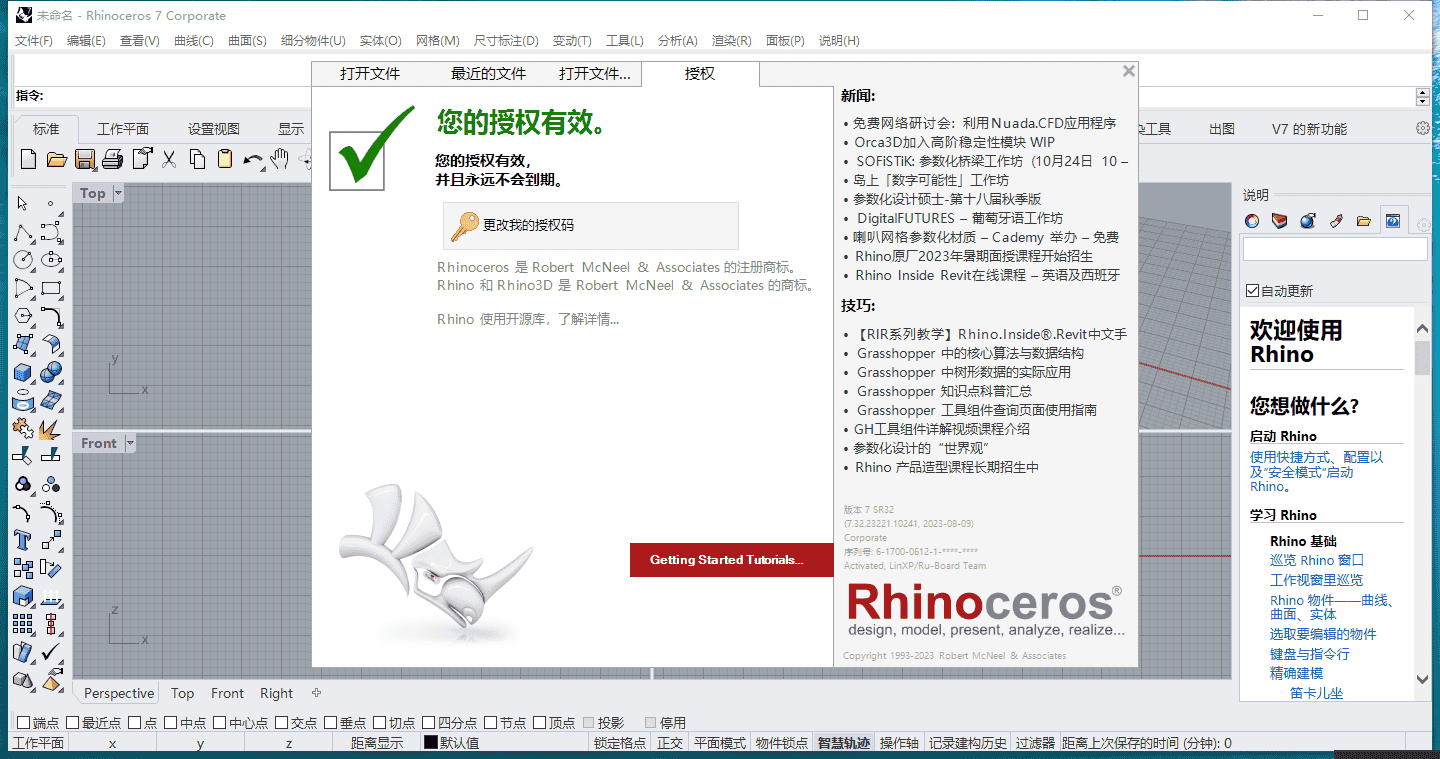Screen dimensions: 1440x759
Task: Click the Copy icon in toolbar
Action: pos(197,158)
